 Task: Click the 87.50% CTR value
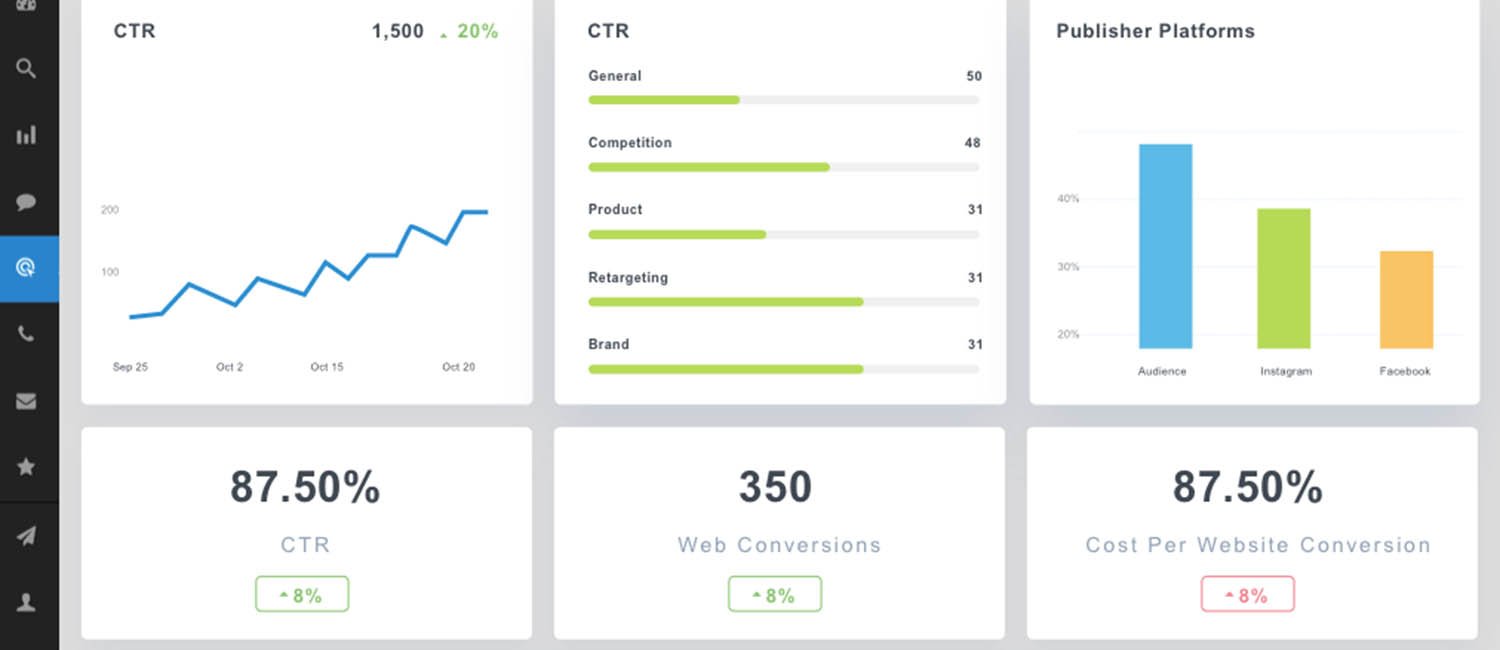(305, 487)
